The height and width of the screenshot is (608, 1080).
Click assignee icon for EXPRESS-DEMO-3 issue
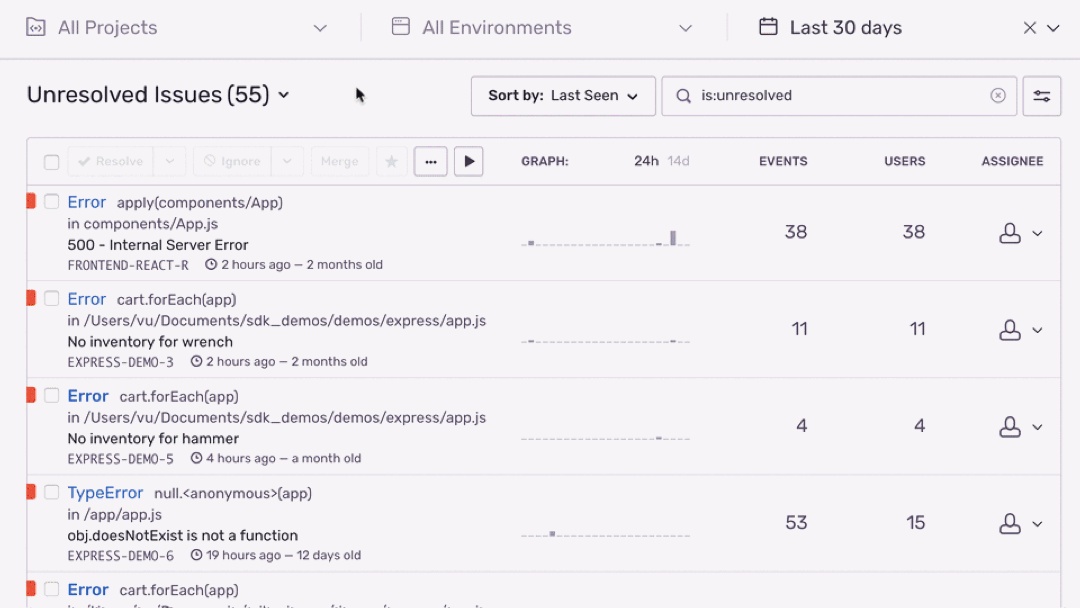click(1010, 330)
